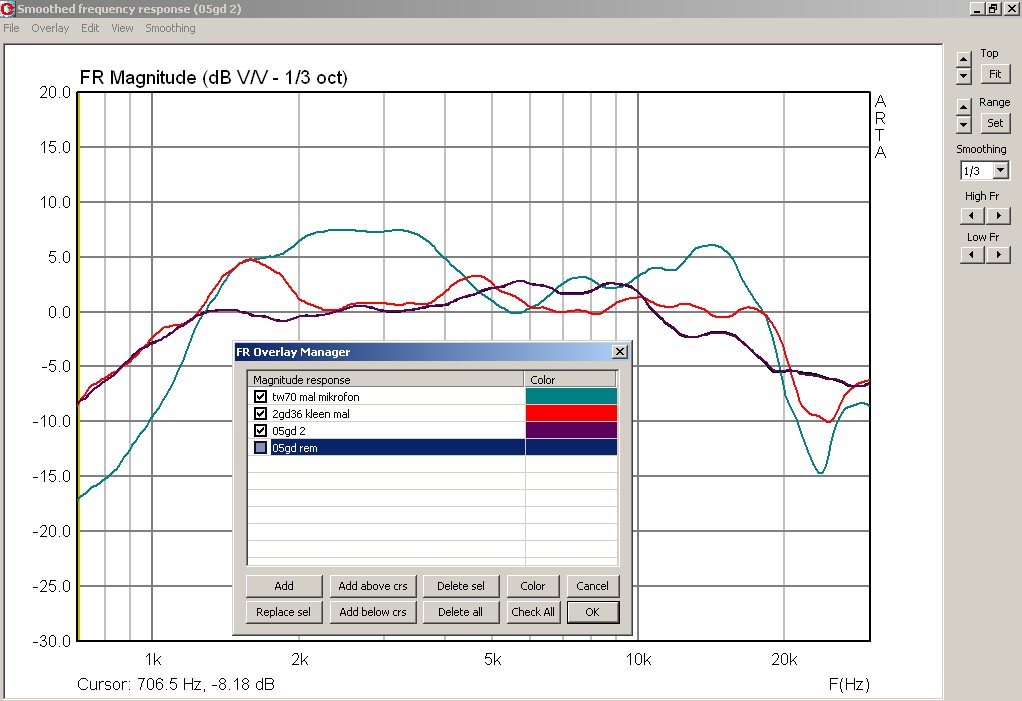Click the Low Fr right arrow
Image resolution: width=1022 pixels, height=701 pixels.
pos(999,255)
